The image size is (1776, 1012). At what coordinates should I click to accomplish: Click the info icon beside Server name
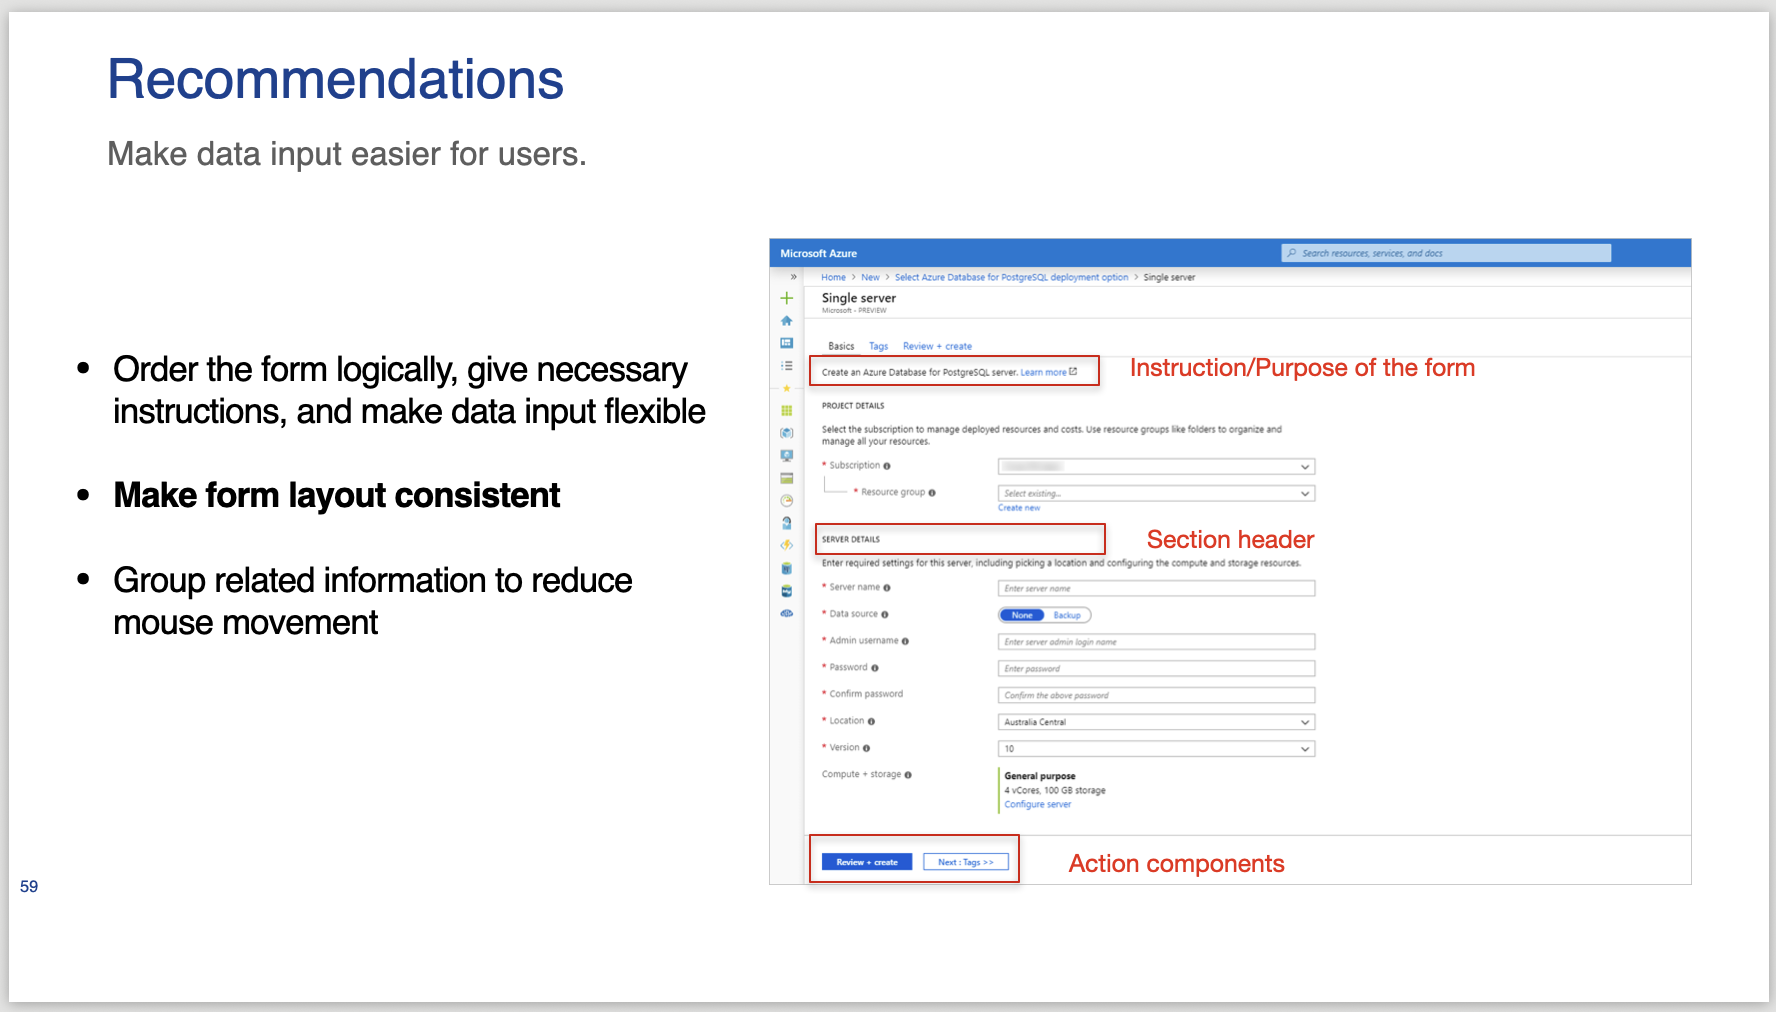[887, 588]
